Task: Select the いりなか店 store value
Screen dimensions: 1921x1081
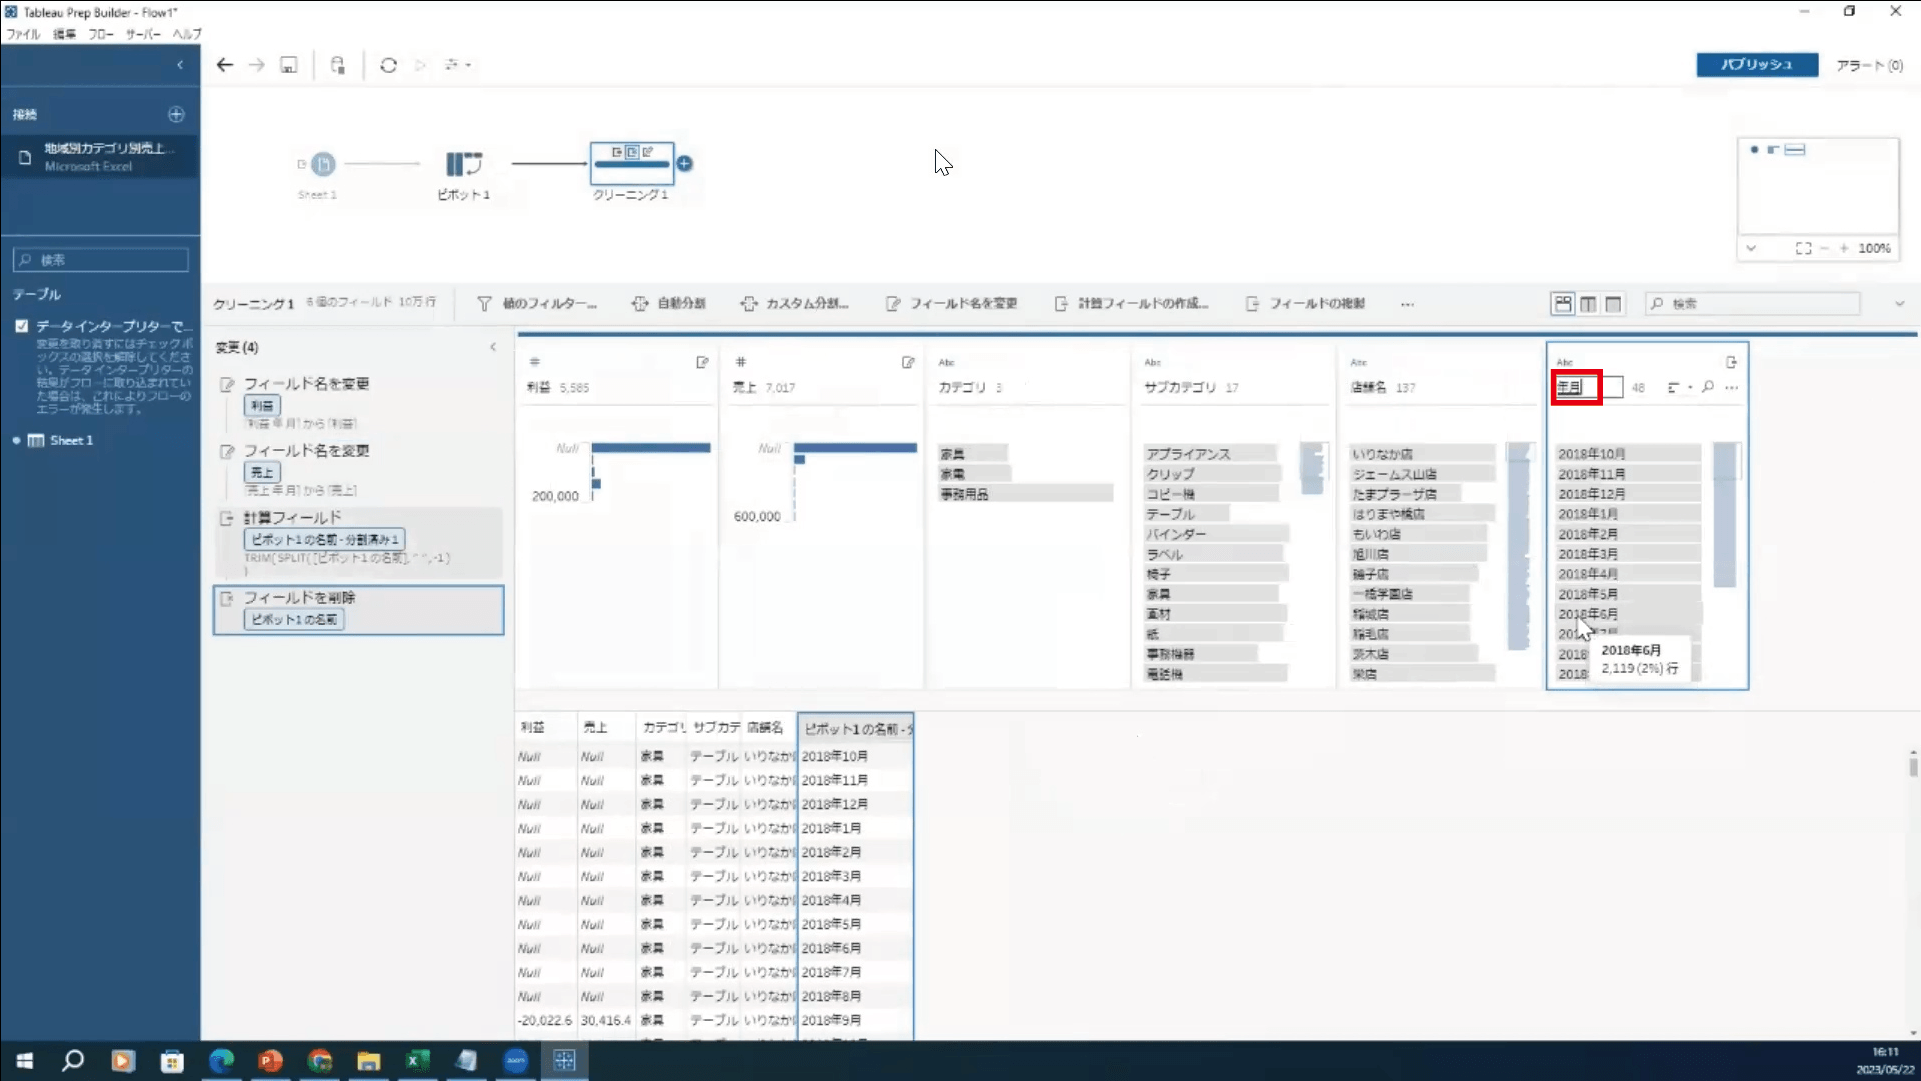Action: pyautogui.click(x=1421, y=454)
